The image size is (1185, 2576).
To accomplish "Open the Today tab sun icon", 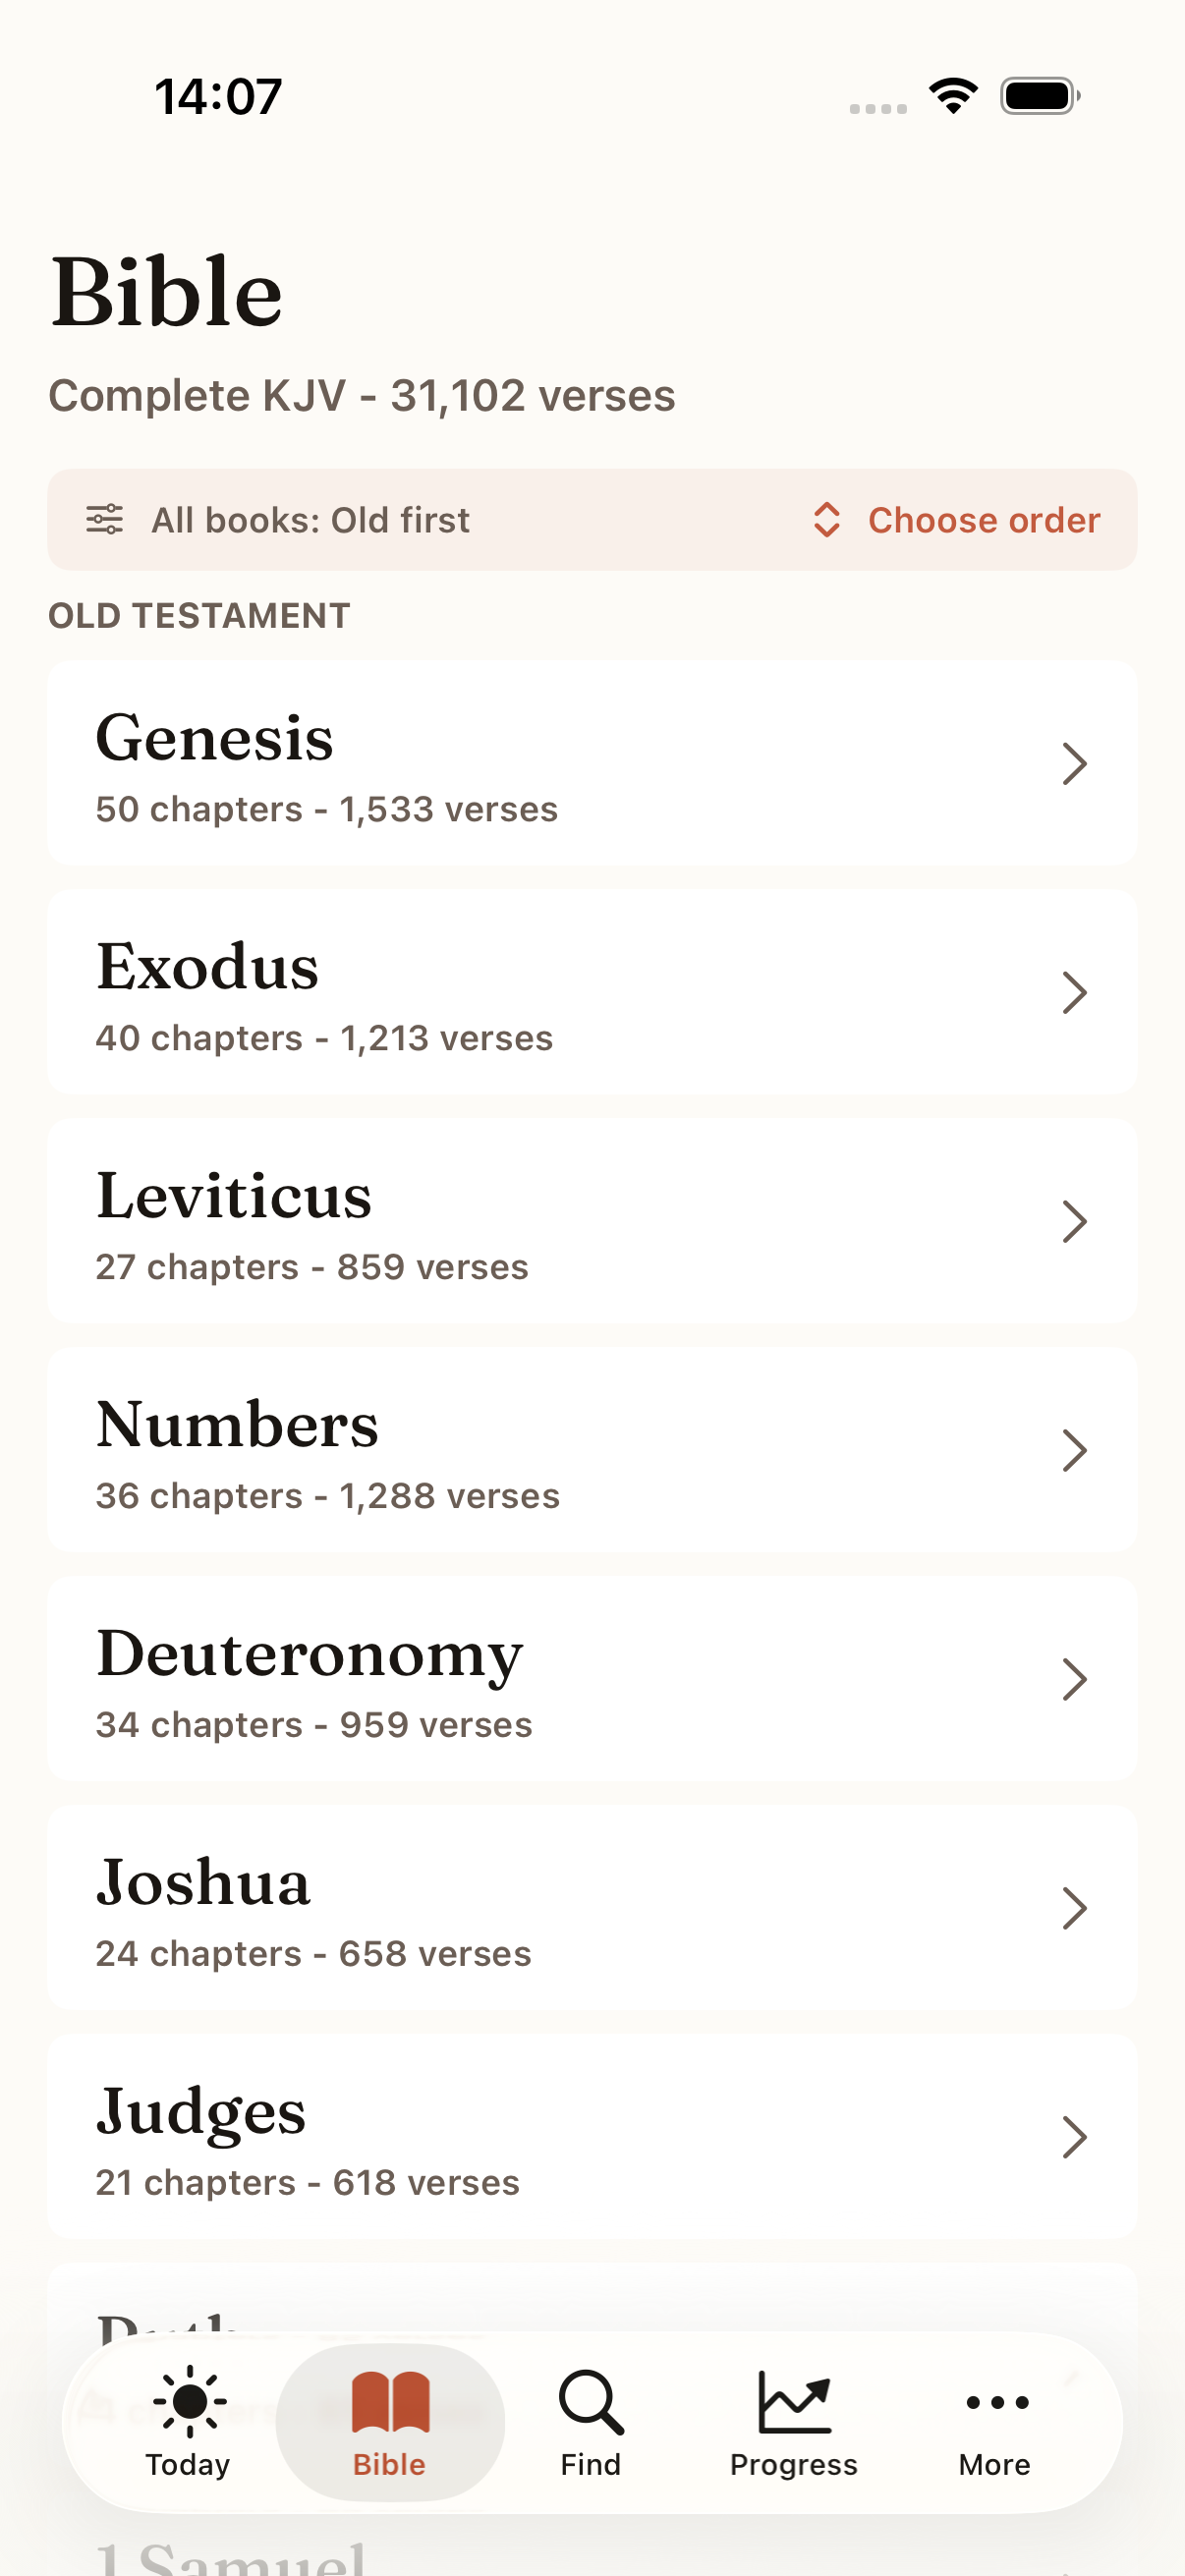I will [189, 2401].
